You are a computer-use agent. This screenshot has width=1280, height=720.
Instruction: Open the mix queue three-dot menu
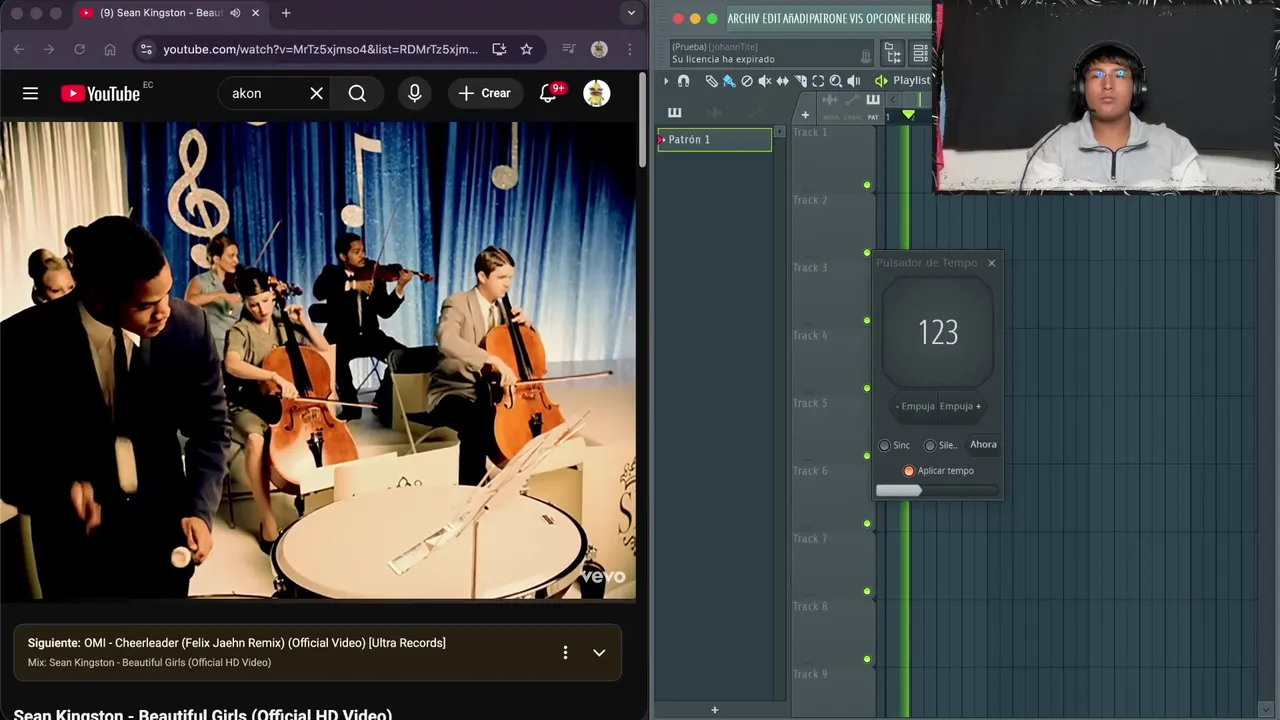point(565,652)
